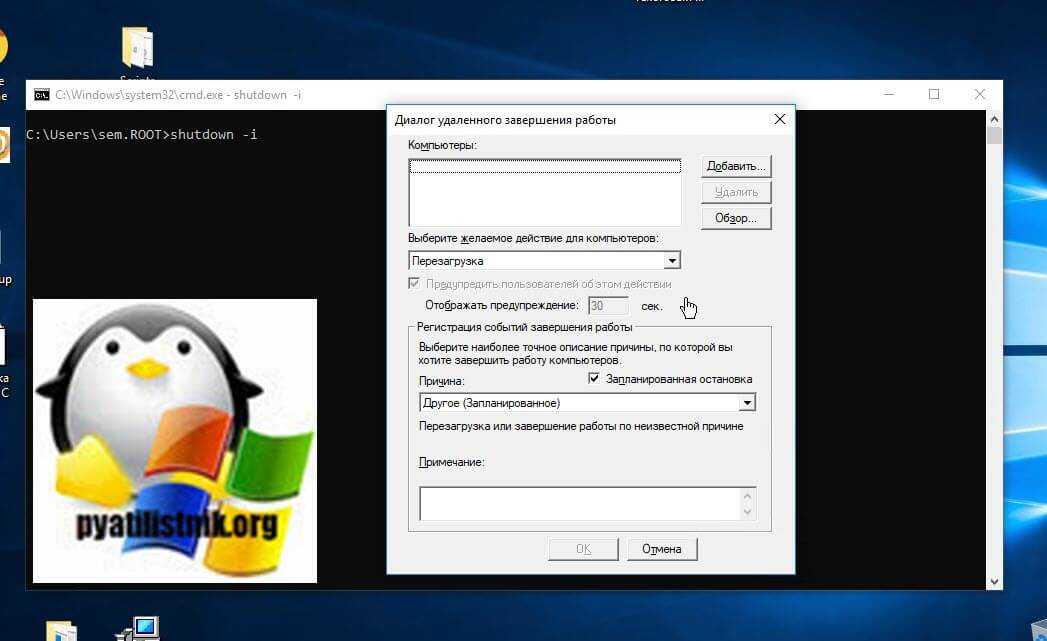
Task: Minimize the command prompt window
Action: (x=889, y=95)
